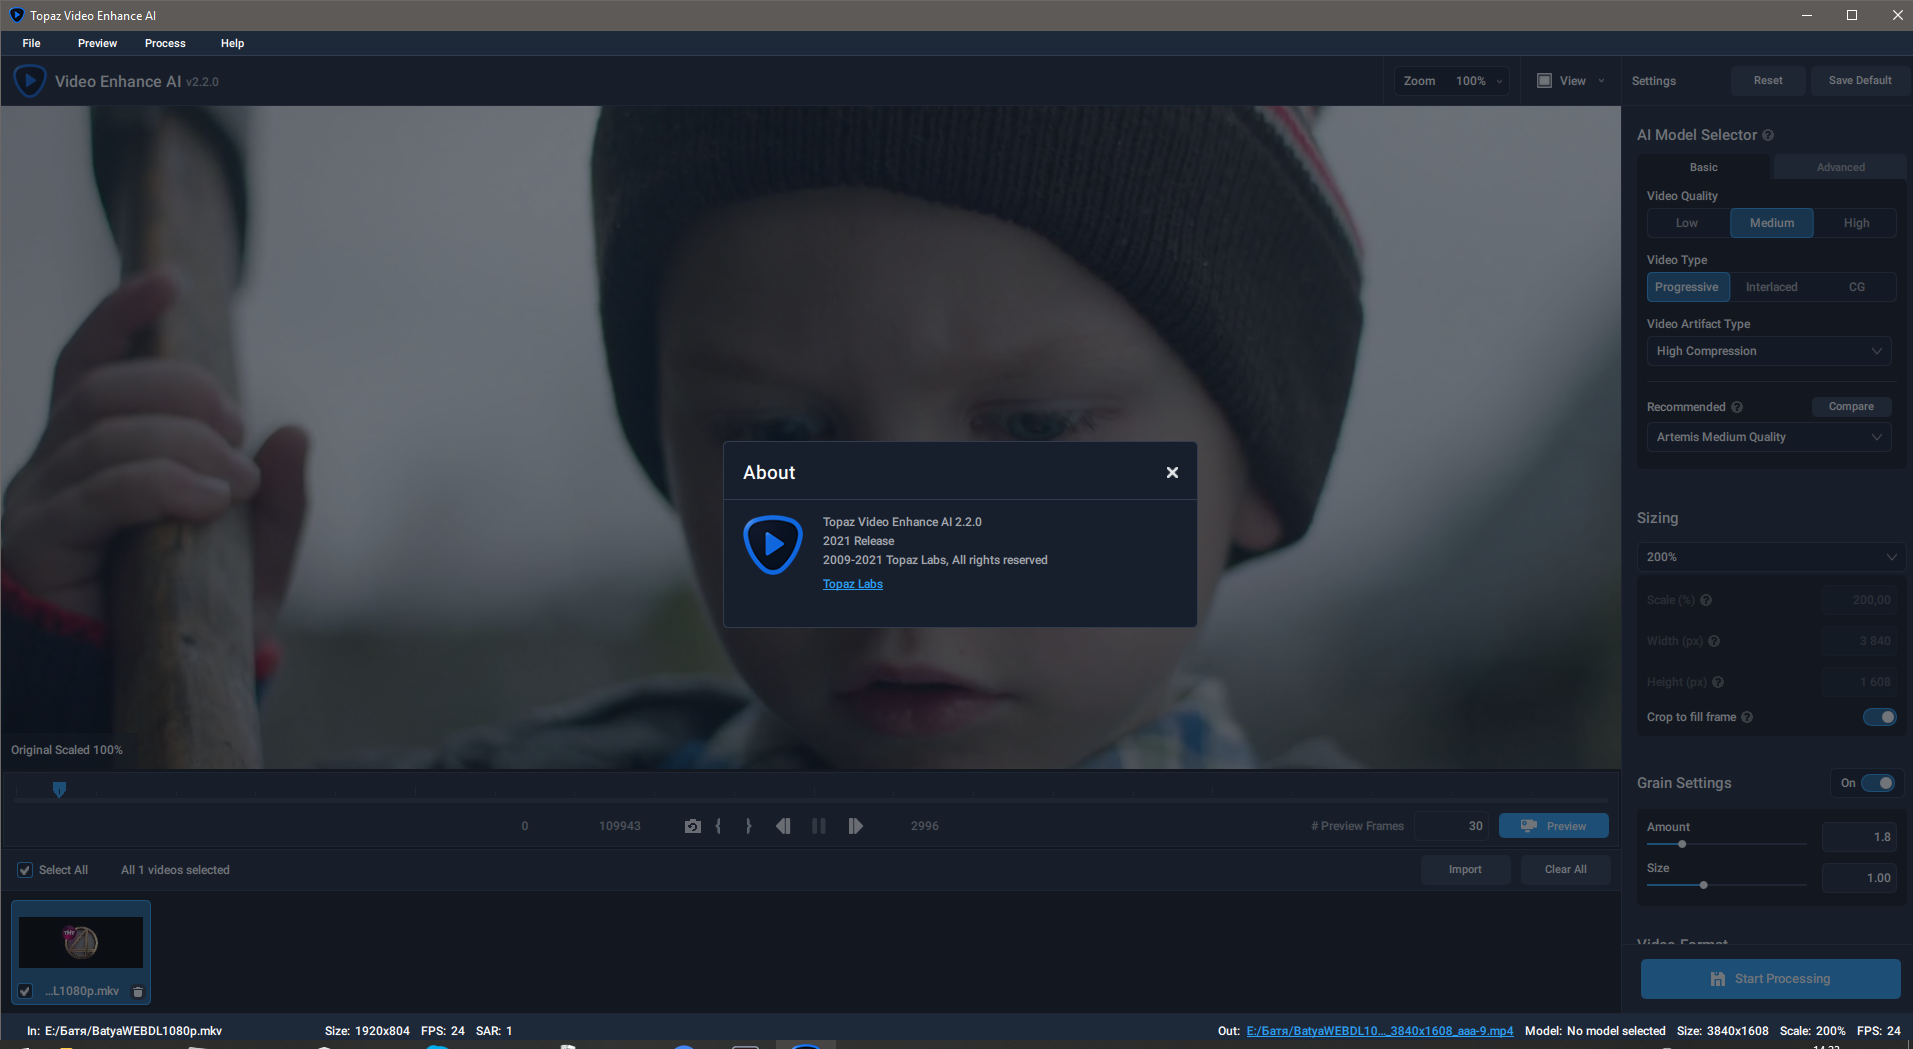Click the View layout icon
Screen dimensions: 1913x1049
[x=1544, y=81]
